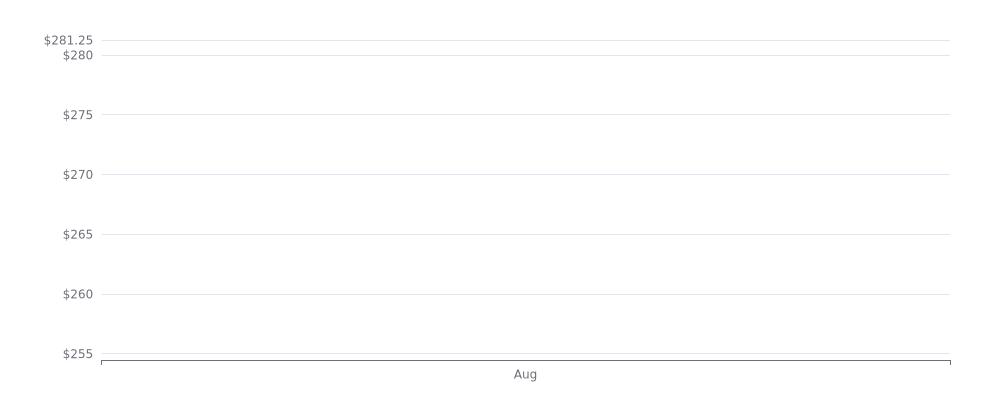Click the left end tick of x-axis
The image size is (1000, 400).
101,362
